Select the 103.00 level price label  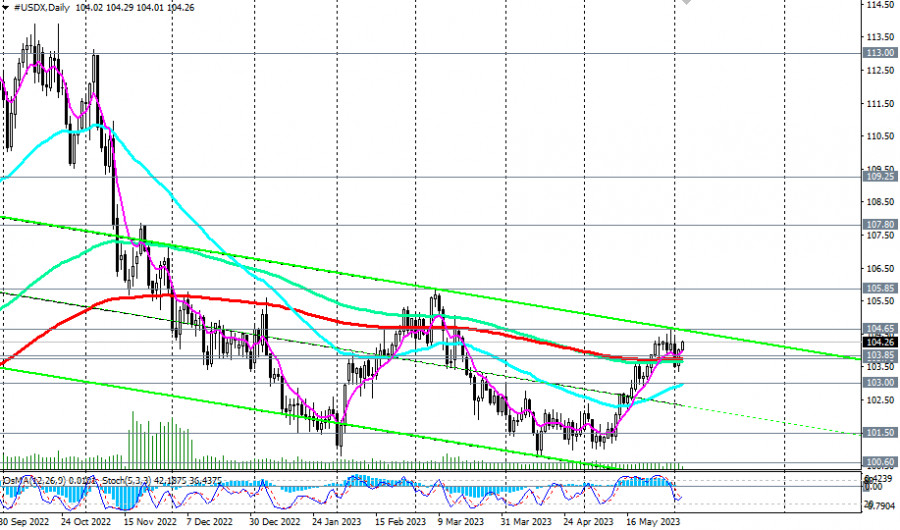(x=880, y=382)
